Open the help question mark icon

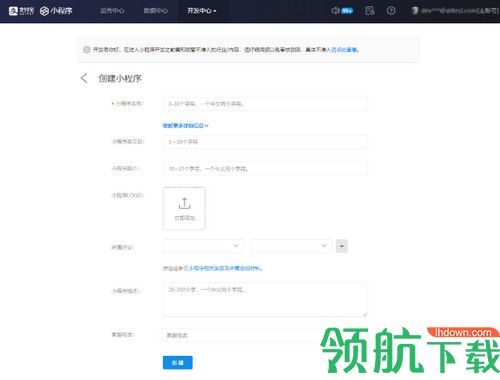(x=391, y=11)
